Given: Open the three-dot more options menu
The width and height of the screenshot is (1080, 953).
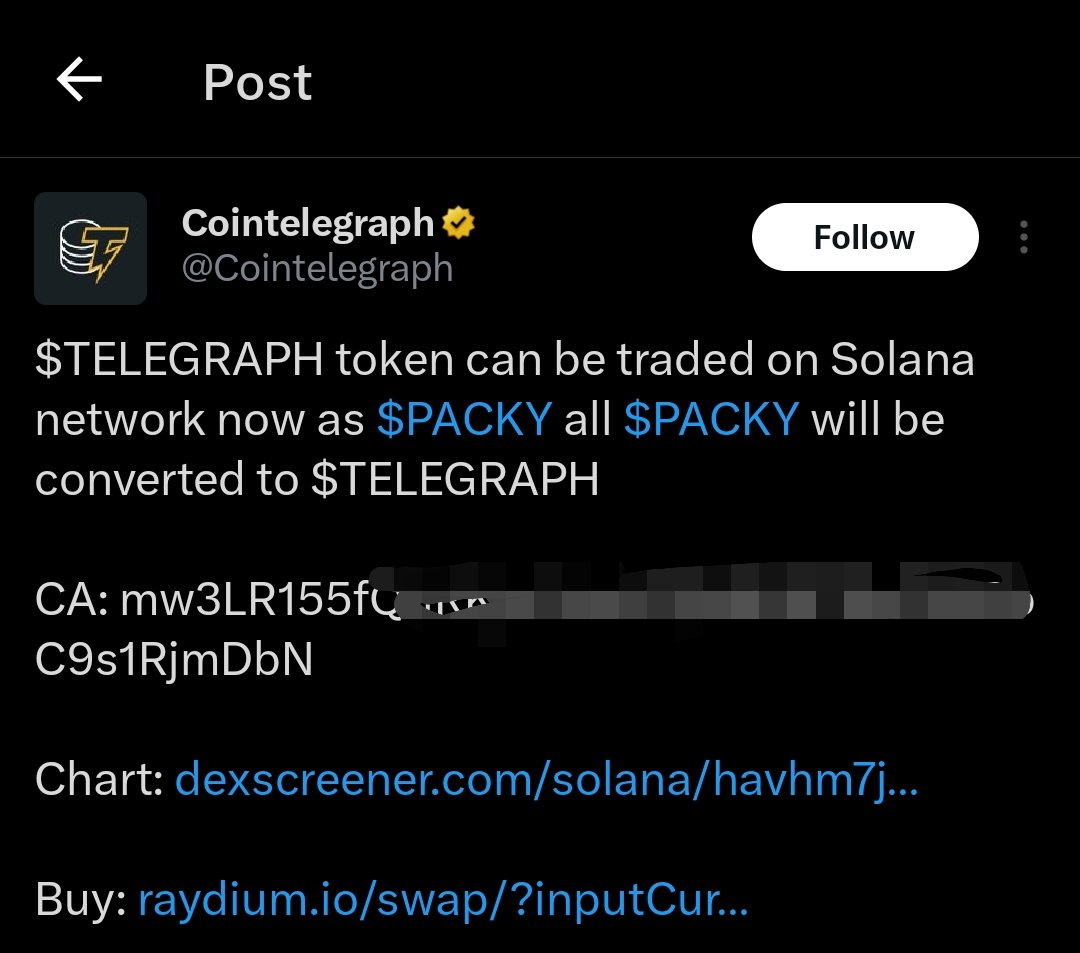Looking at the screenshot, I should [1023, 238].
